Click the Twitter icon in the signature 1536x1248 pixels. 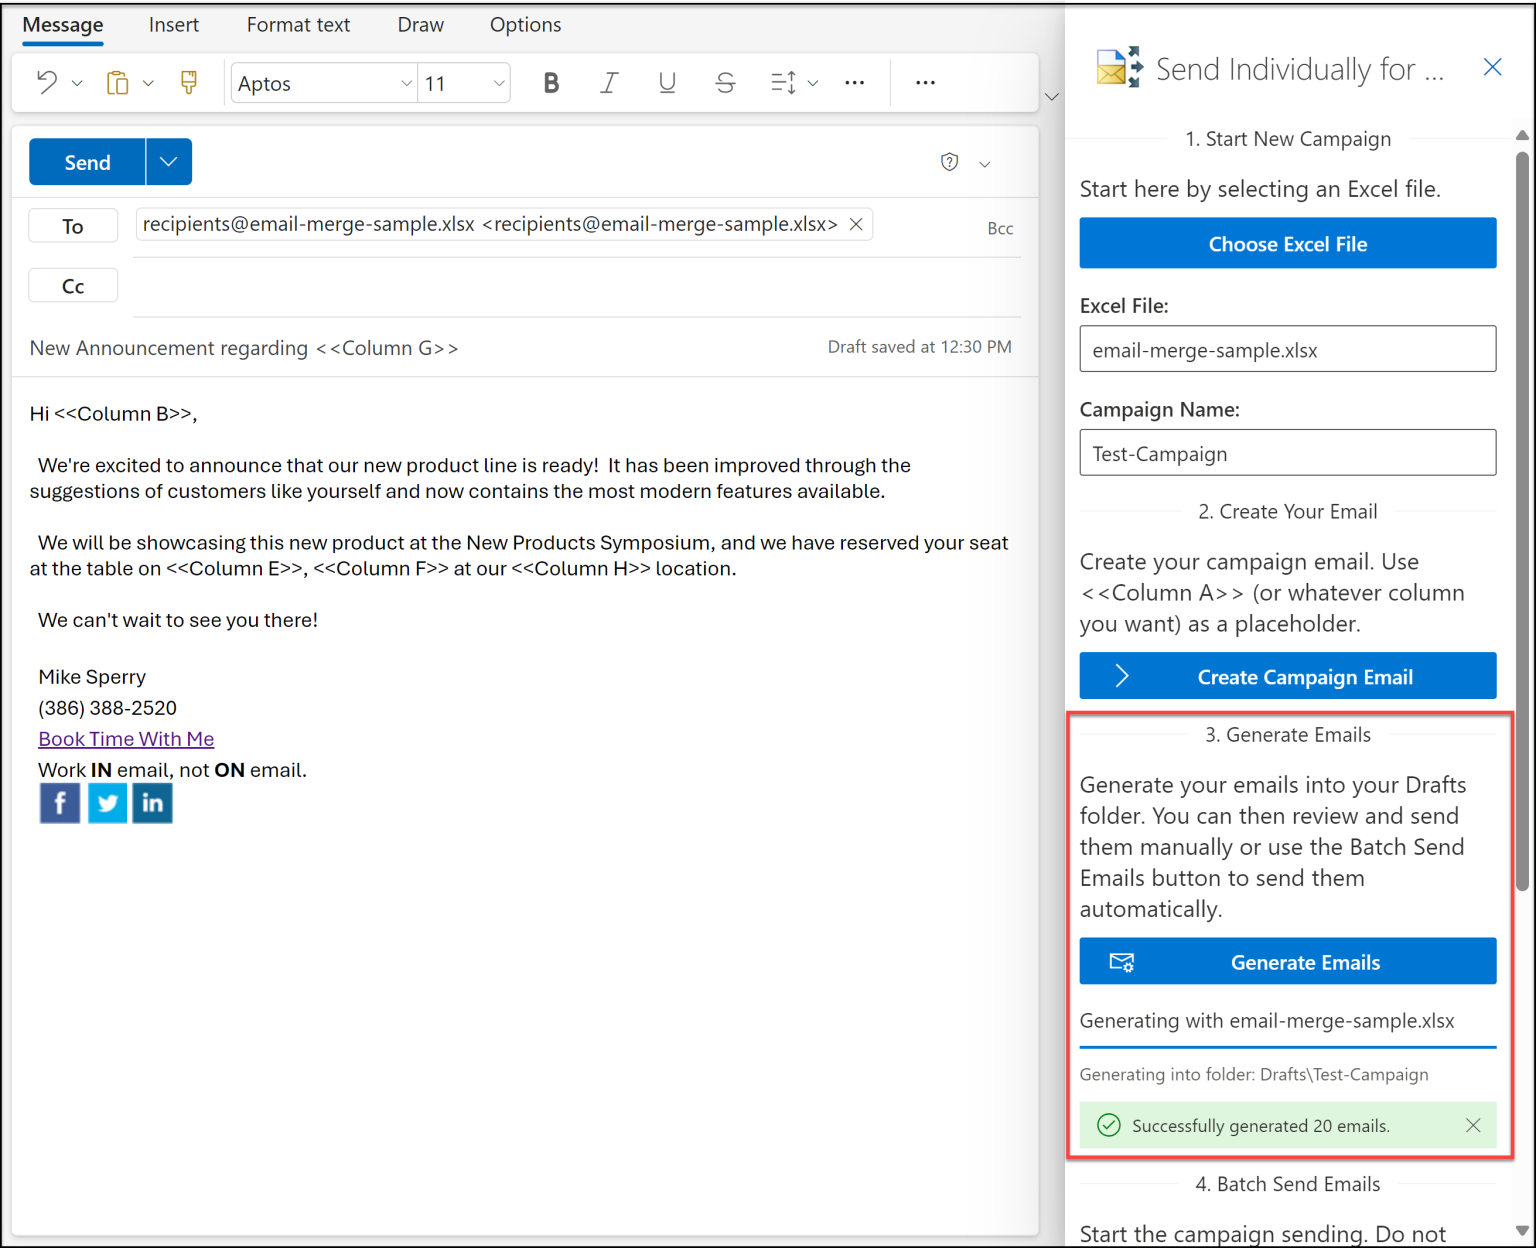tap(106, 803)
